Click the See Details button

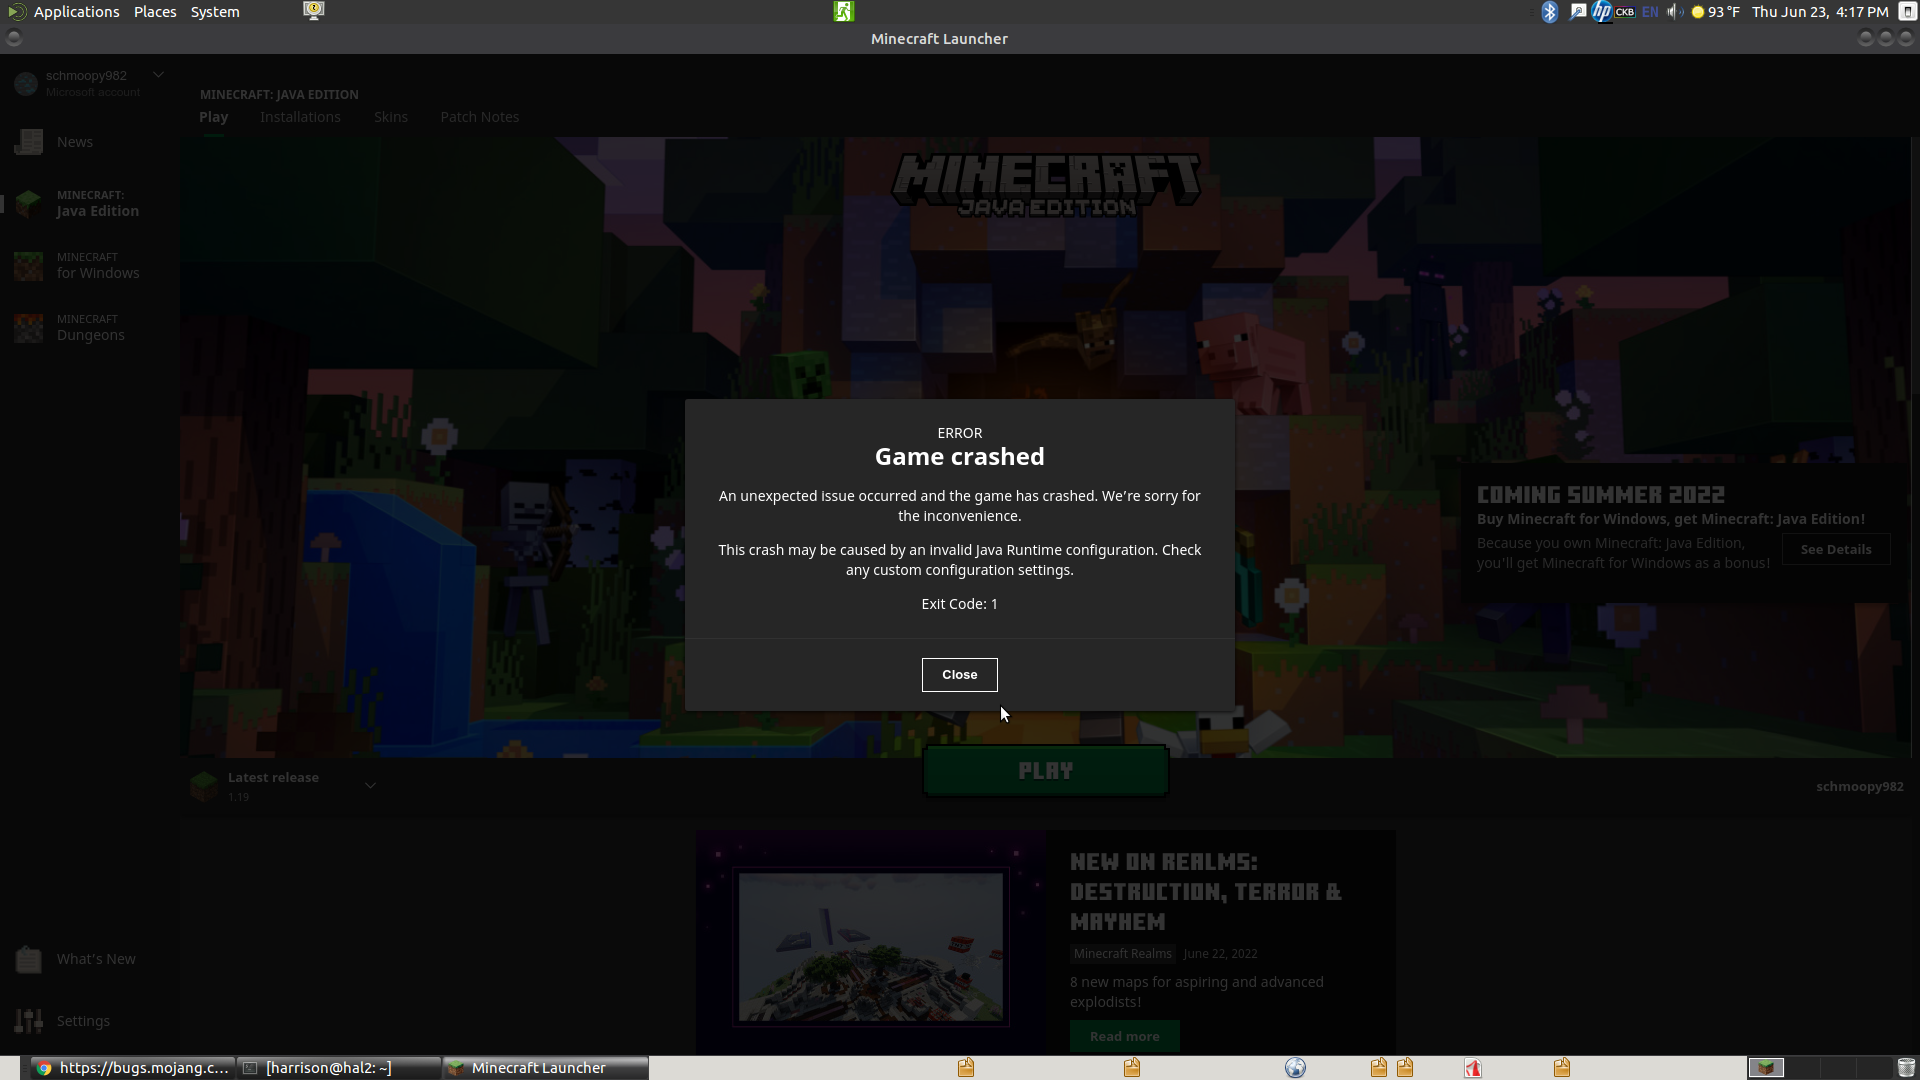[x=1836, y=549]
